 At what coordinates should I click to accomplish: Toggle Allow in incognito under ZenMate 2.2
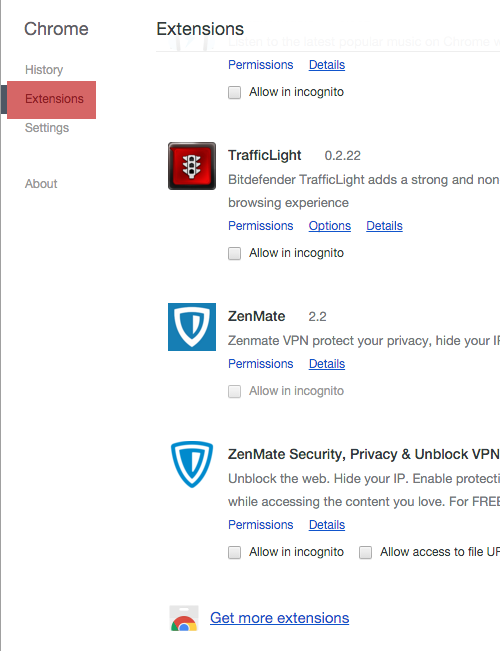234,391
